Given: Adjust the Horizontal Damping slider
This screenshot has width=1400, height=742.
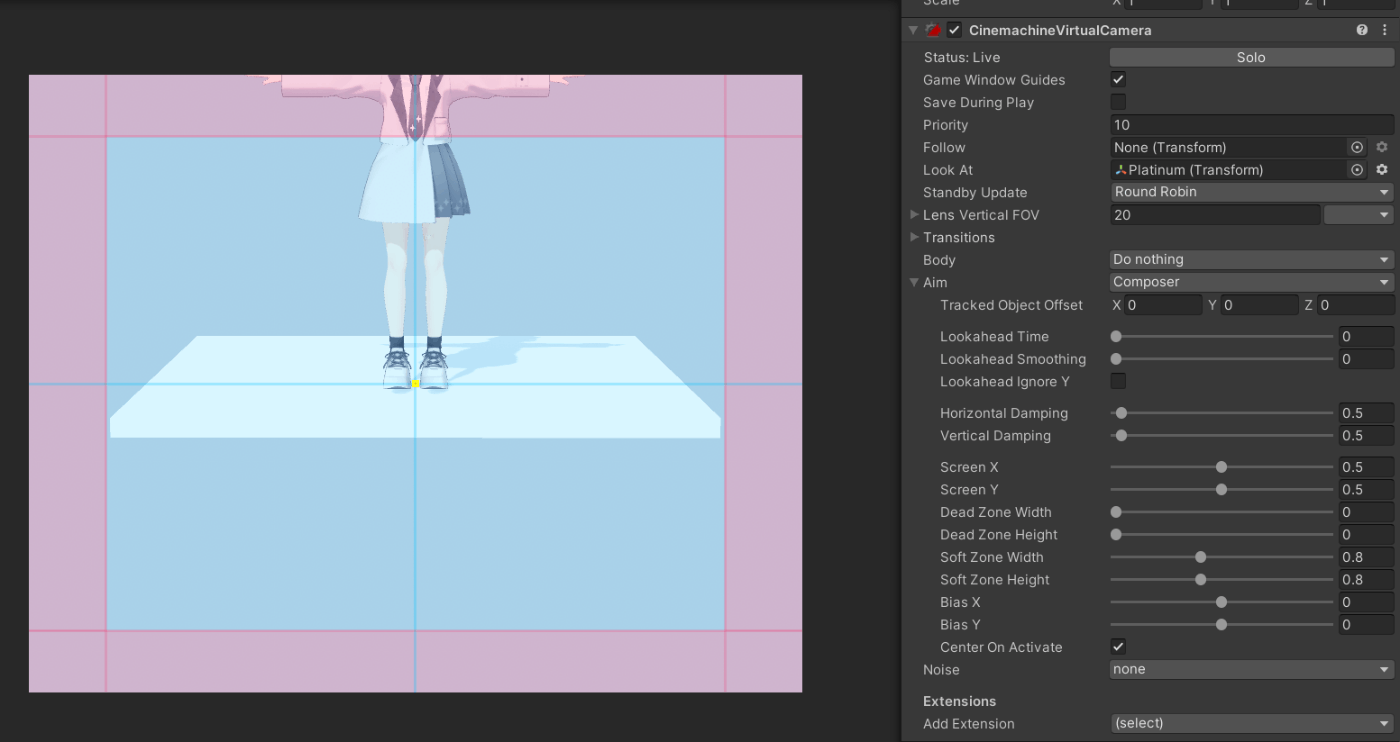Looking at the screenshot, I should coord(1221,413).
